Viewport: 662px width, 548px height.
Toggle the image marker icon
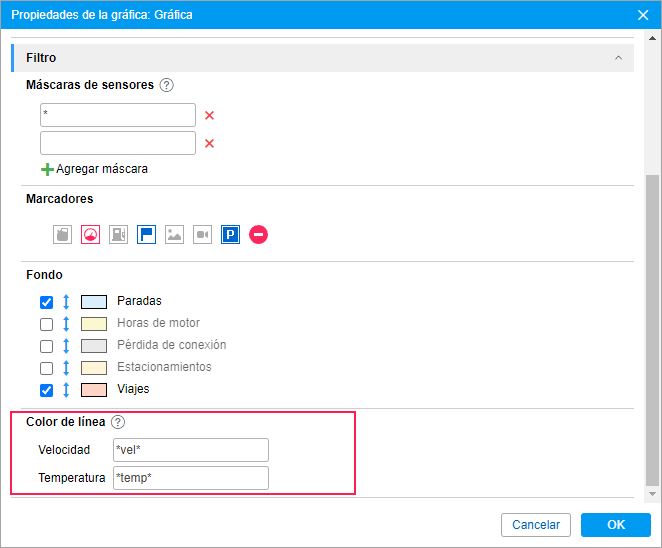[174, 235]
